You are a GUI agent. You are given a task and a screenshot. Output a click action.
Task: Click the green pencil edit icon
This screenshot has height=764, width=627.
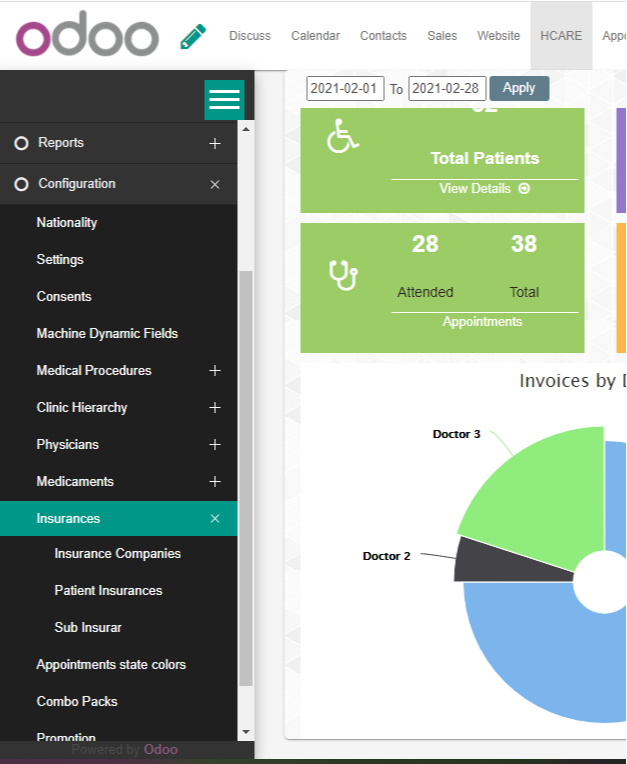click(193, 36)
